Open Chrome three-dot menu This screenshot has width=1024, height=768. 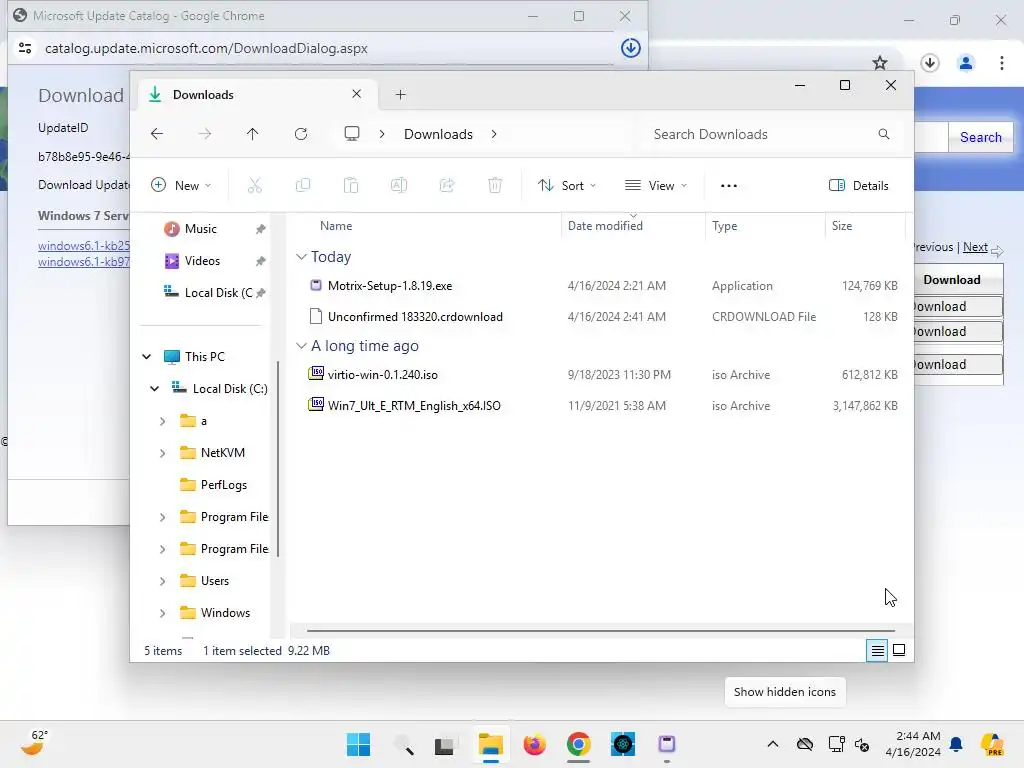[1002, 63]
